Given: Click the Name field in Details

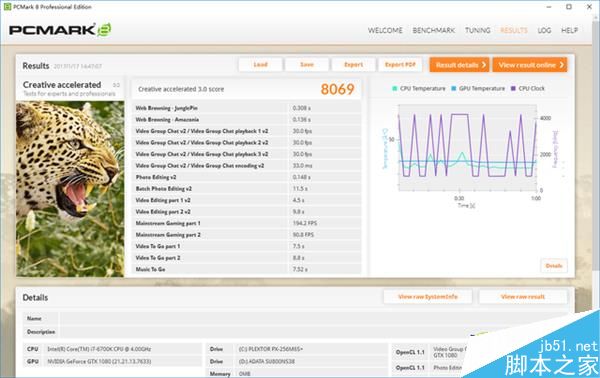Looking at the screenshot, I should [314, 318].
